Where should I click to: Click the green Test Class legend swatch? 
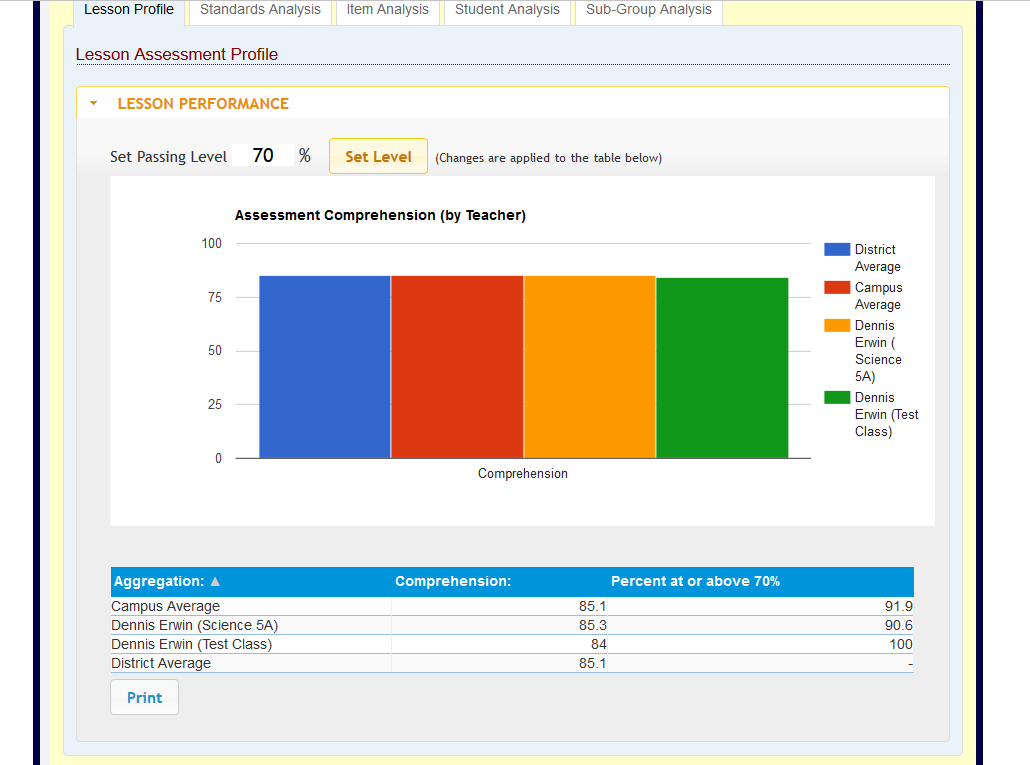click(836, 397)
